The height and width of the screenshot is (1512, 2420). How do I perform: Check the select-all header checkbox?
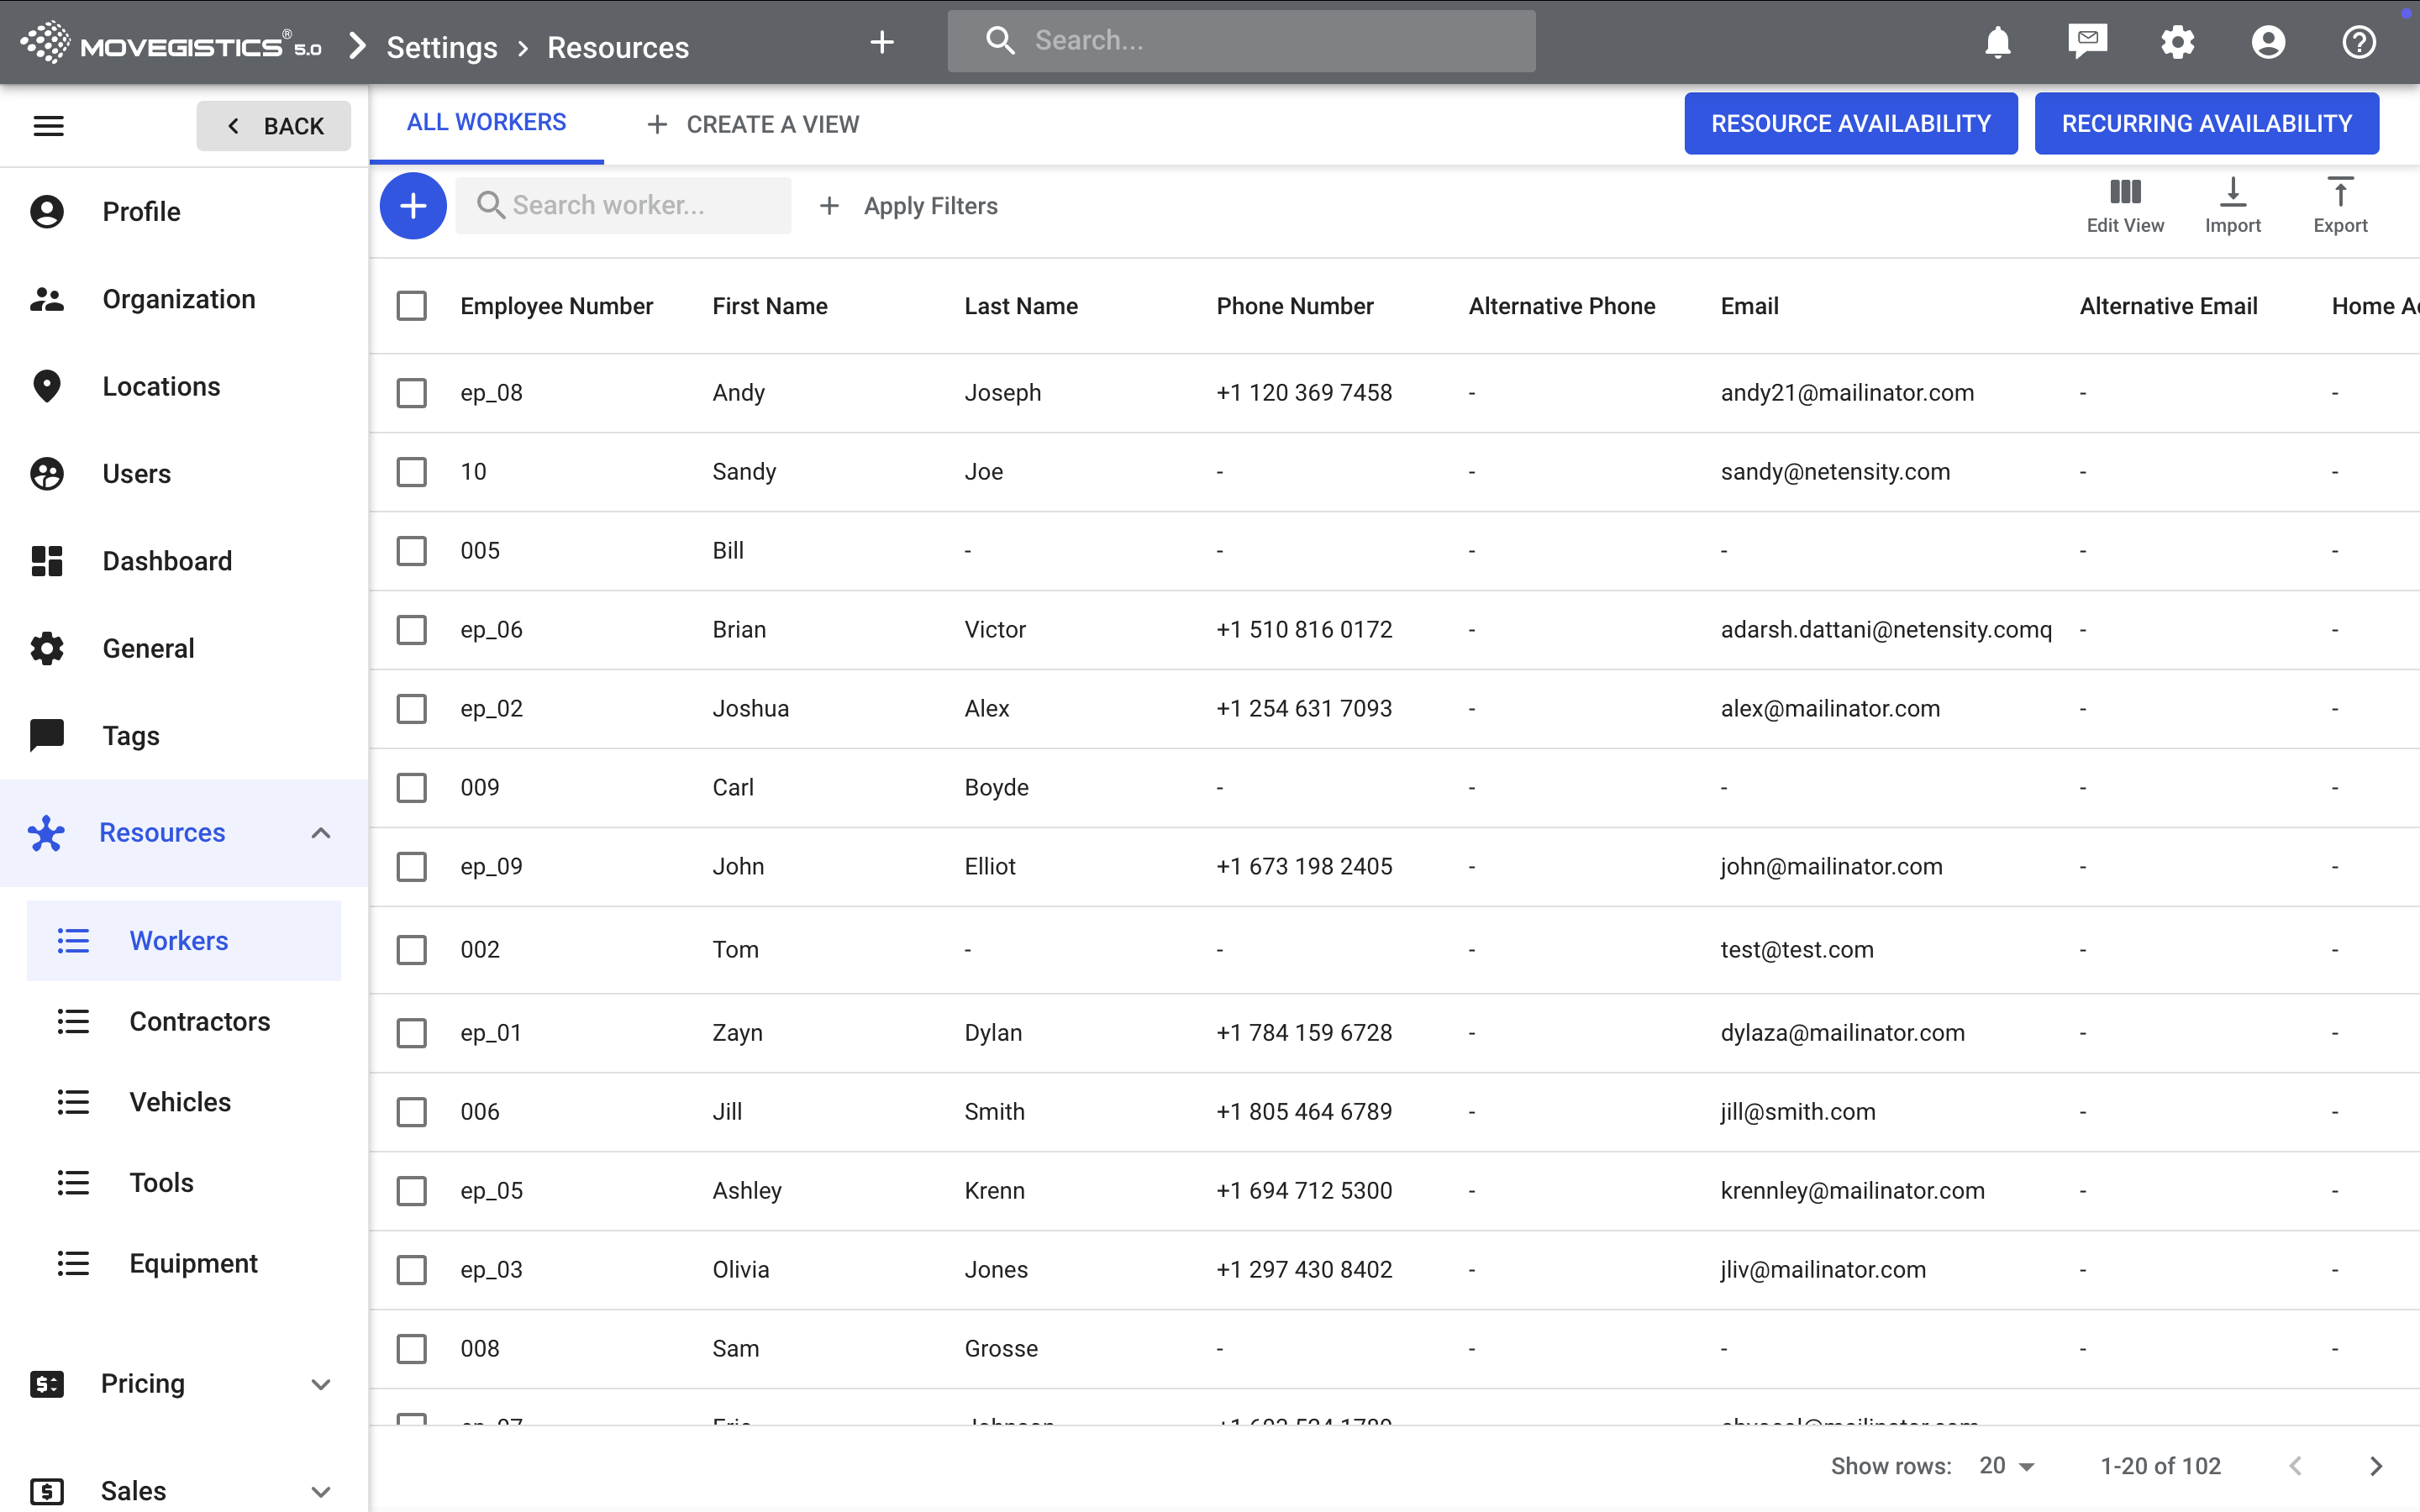pyautogui.click(x=411, y=306)
